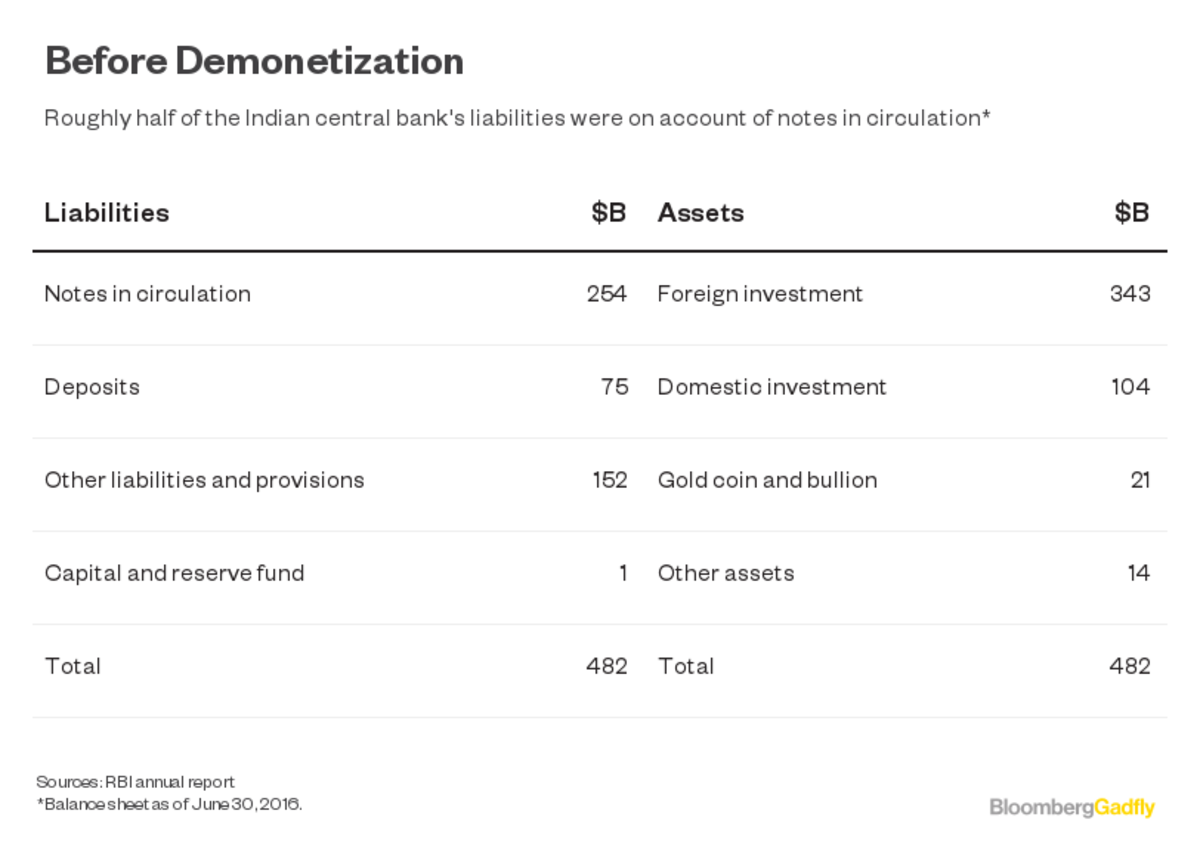Click the Other liabilities and provisions label
The image size is (1200, 863).
pyautogui.click(x=205, y=480)
